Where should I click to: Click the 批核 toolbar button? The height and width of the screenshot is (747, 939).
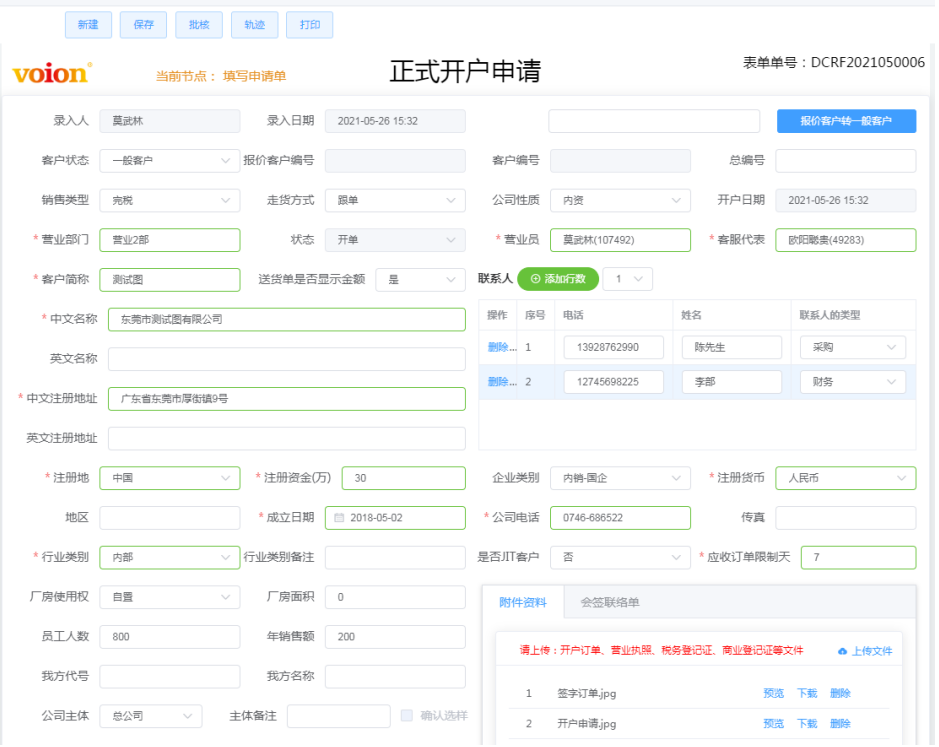[199, 25]
